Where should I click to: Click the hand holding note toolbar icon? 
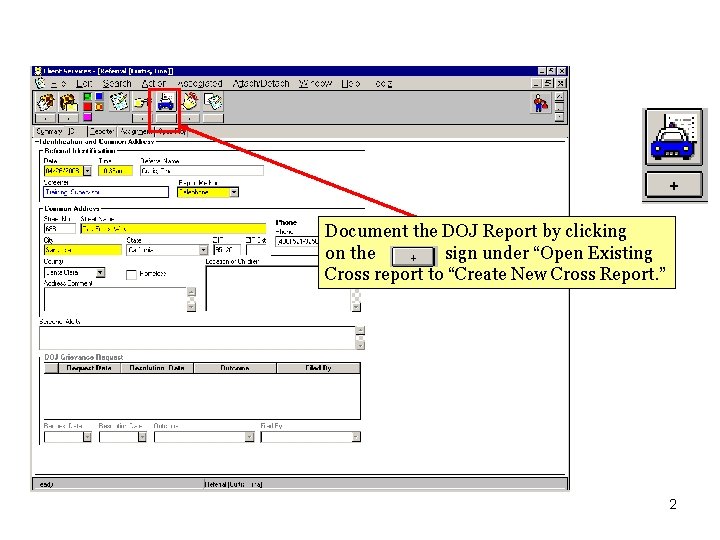click(190, 101)
